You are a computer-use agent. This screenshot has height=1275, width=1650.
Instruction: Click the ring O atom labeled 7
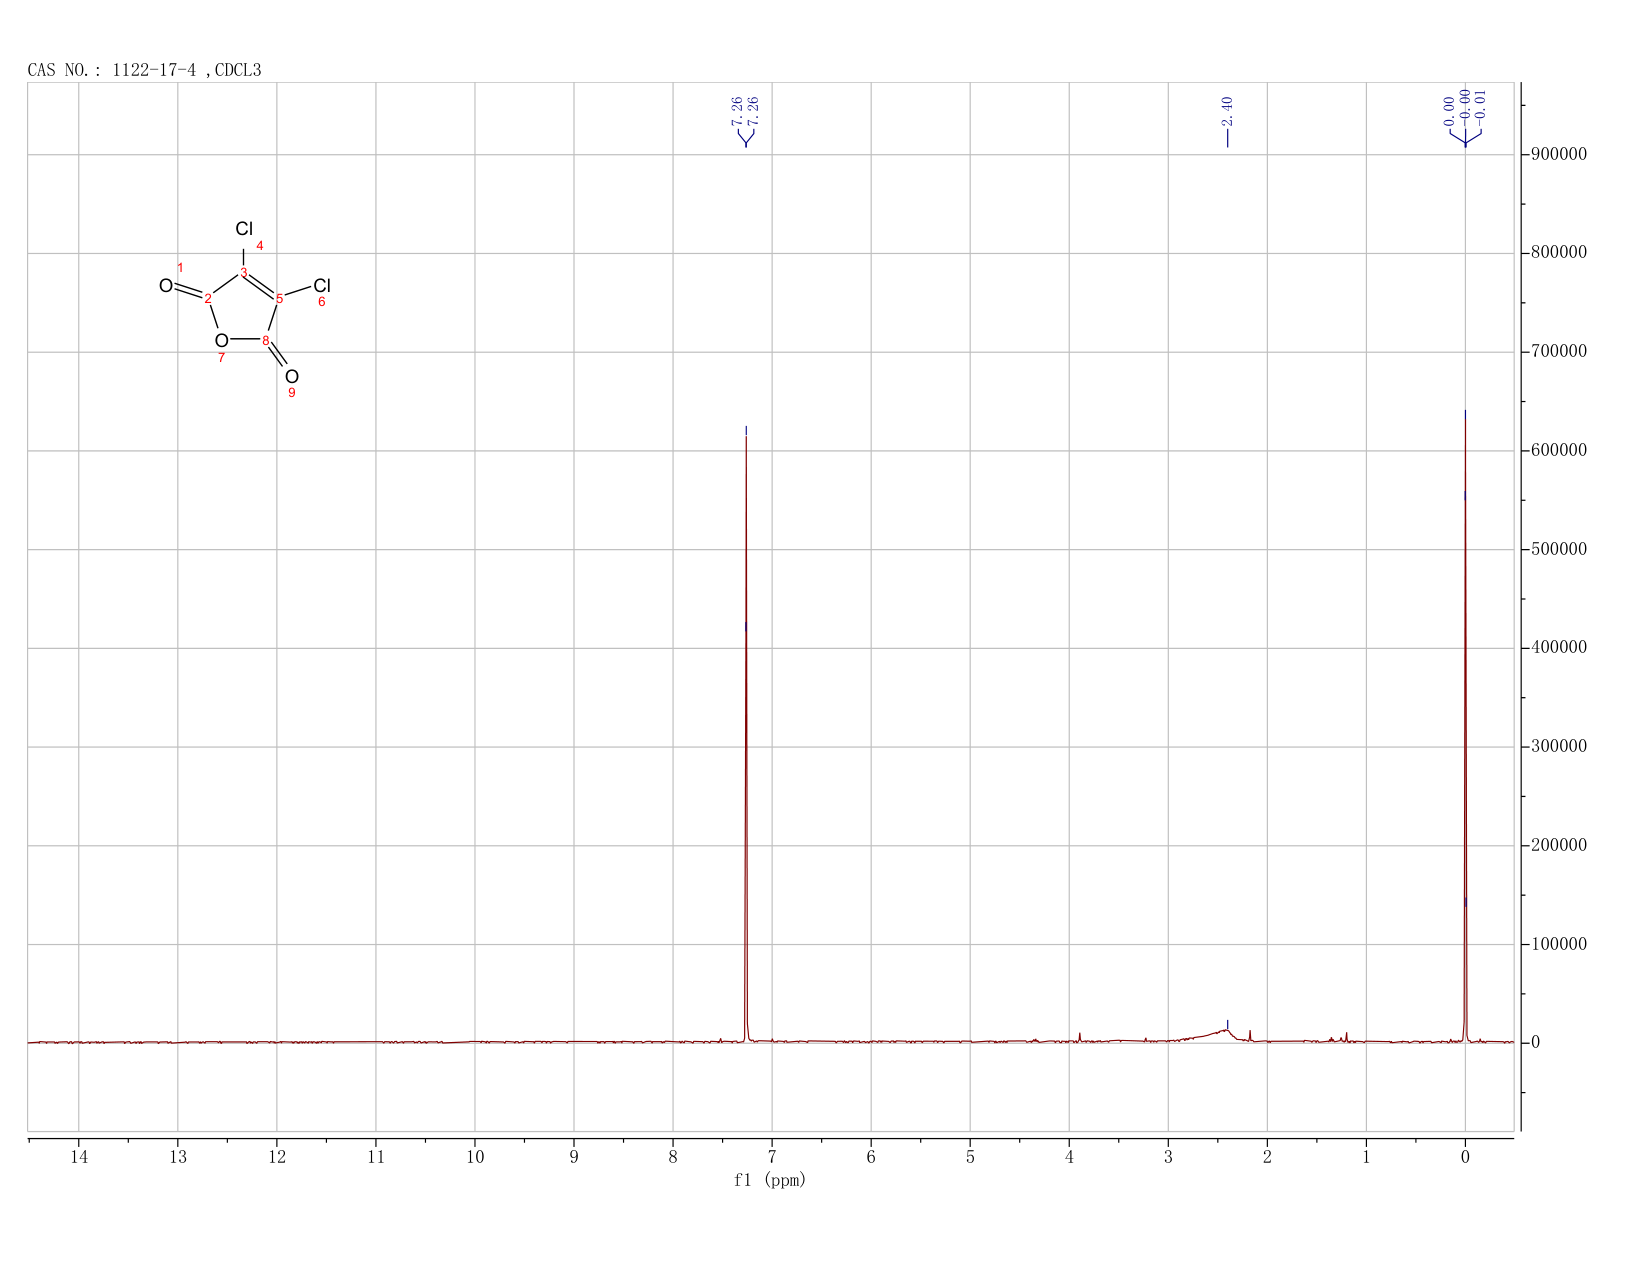point(221,341)
